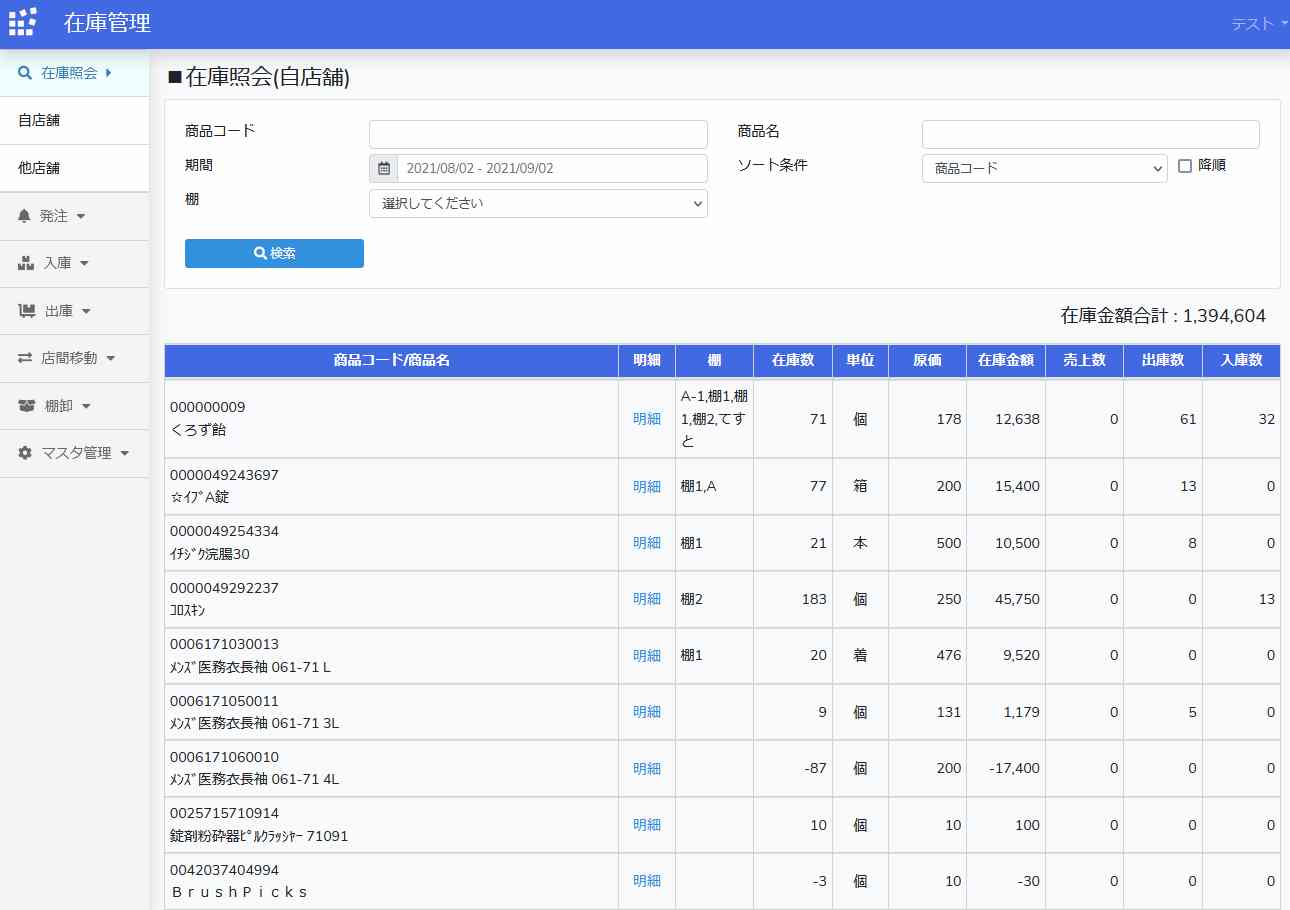Viewport: 1290px width, 910px height.
Task: Click product code 0000049243697
Action: tap(224, 475)
